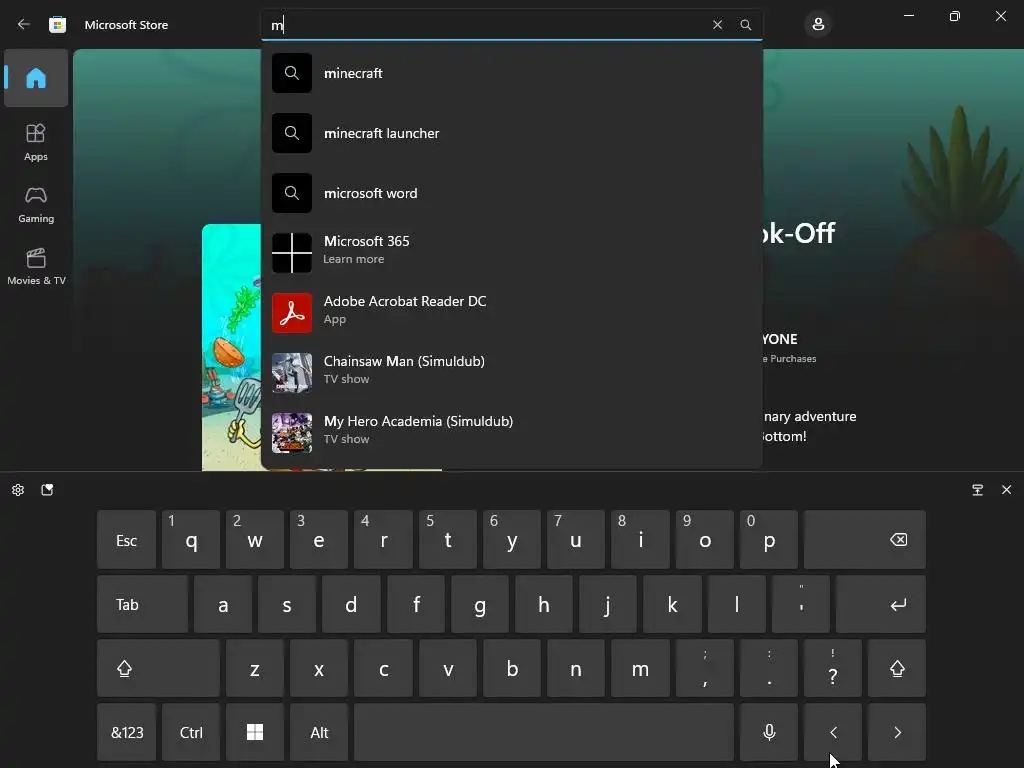Screen dimensions: 1024x768
Task: Open Chainsaw Man (Simuldub) TV show result
Action: tap(512, 373)
